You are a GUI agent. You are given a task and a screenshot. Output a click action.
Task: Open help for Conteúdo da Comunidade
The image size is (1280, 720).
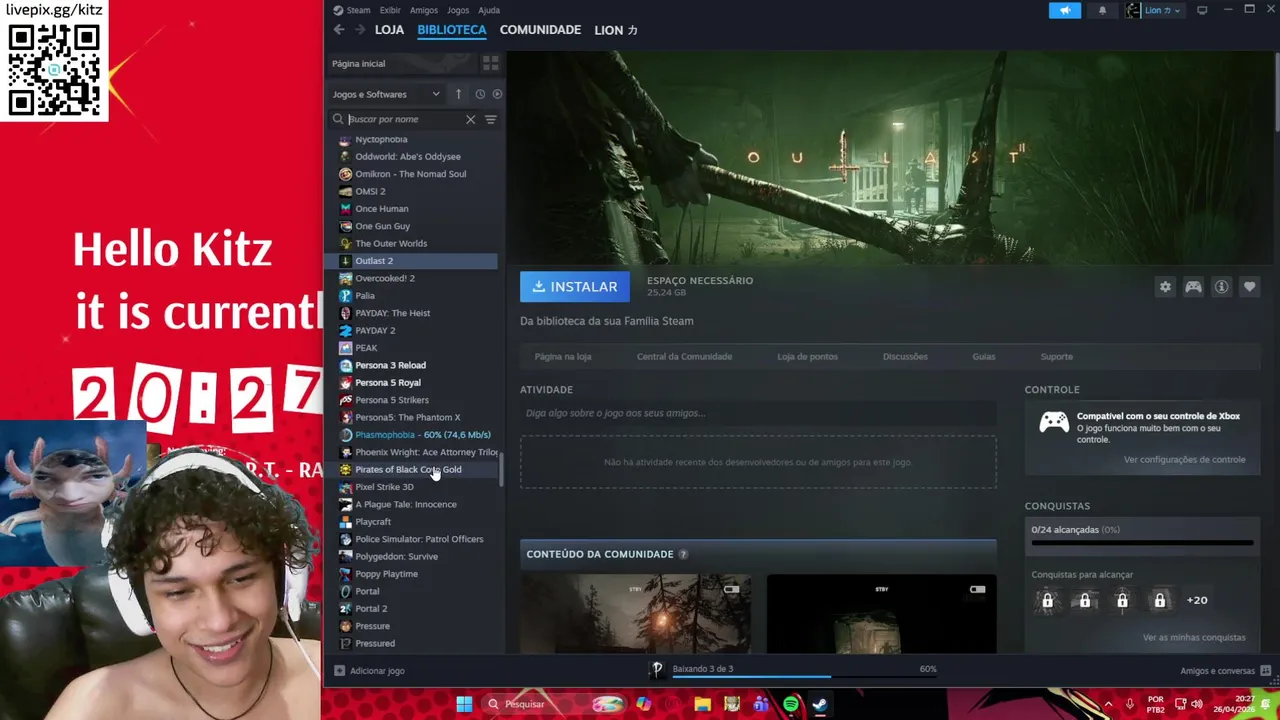(x=683, y=554)
